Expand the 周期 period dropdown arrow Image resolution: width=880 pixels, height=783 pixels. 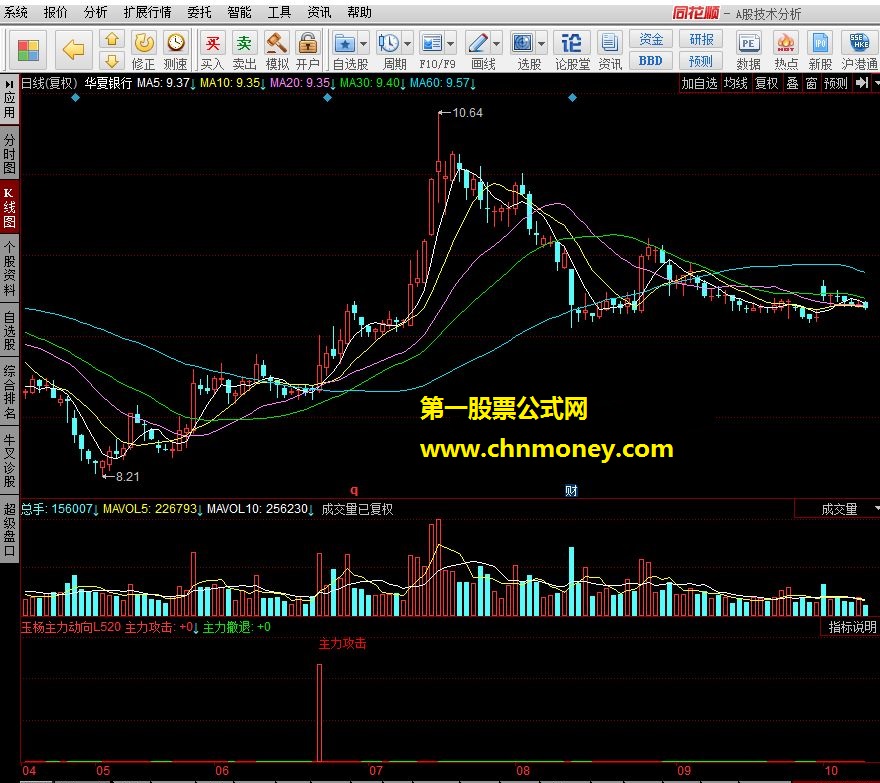click(407, 43)
